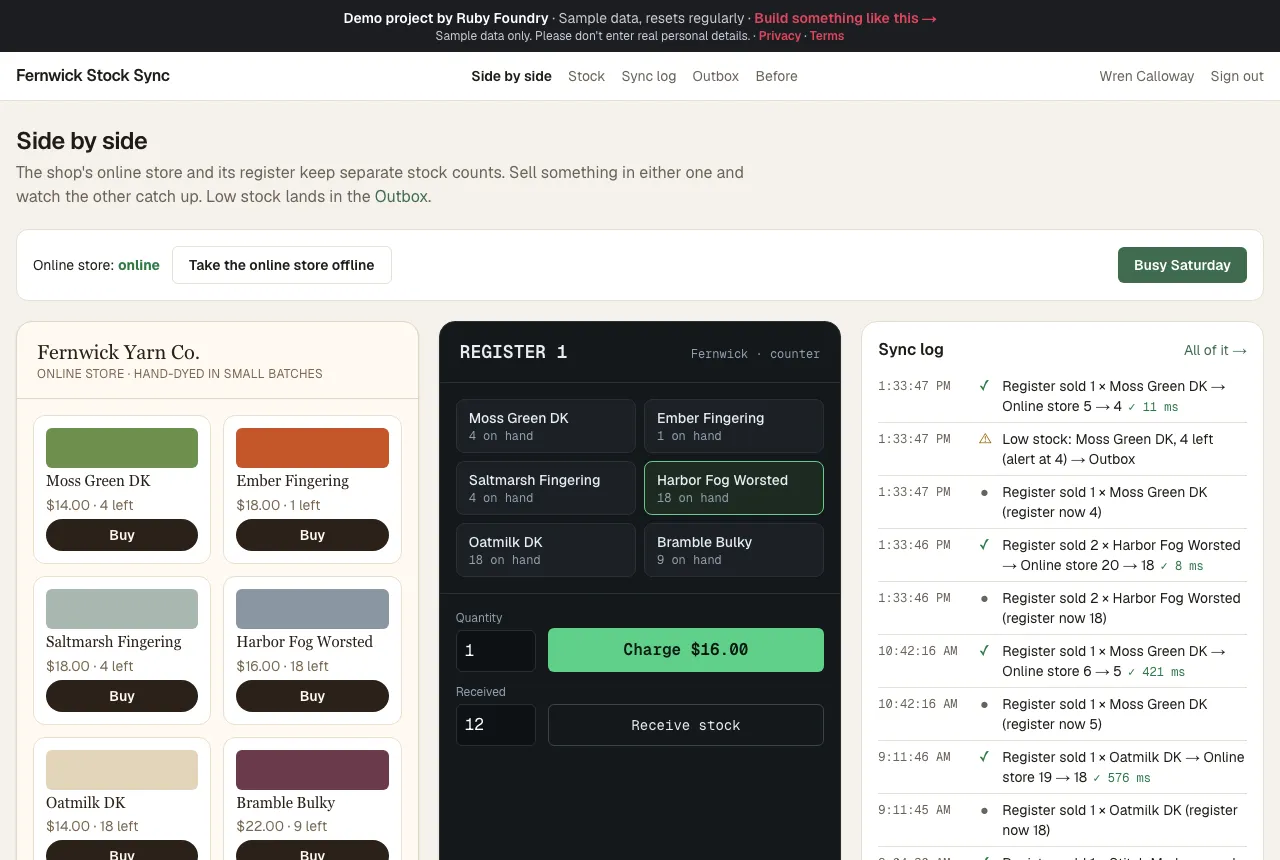Screen dimensions: 1280x860
Task: Select Moss Green DK on register
Action: click(546, 426)
